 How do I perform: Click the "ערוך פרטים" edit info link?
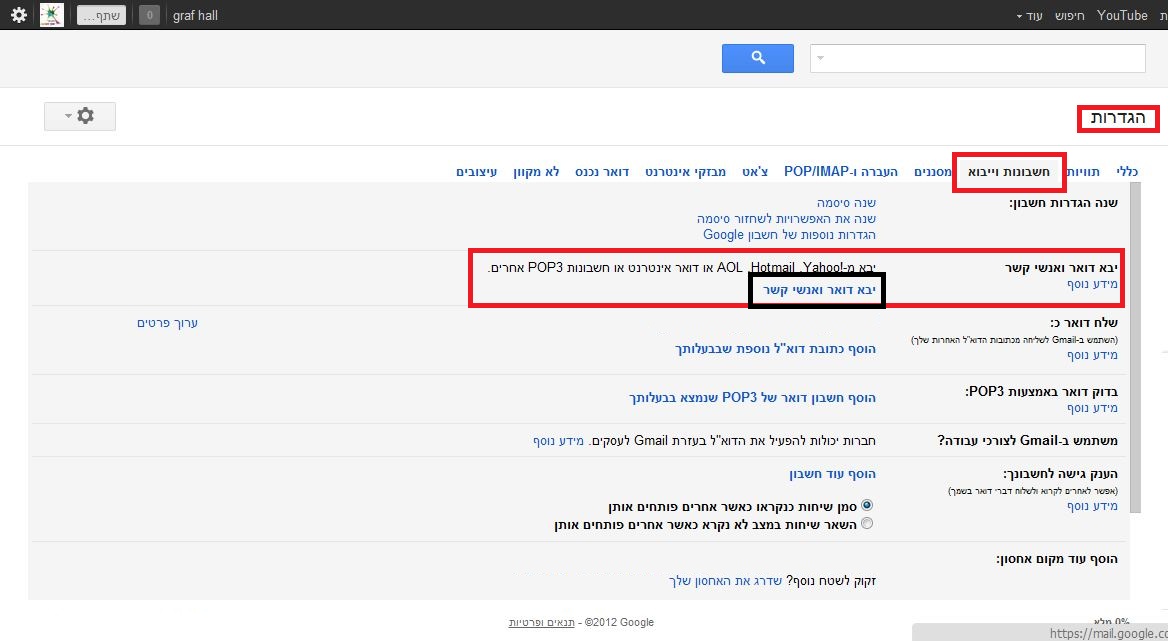tap(168, 323)
